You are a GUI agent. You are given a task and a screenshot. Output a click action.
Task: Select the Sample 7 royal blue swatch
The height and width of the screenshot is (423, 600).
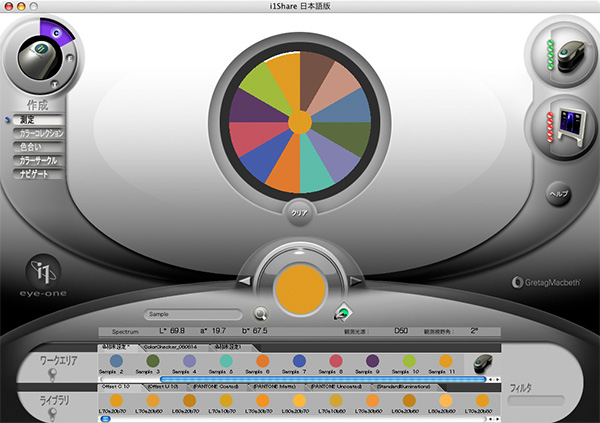tap(299, 361)
